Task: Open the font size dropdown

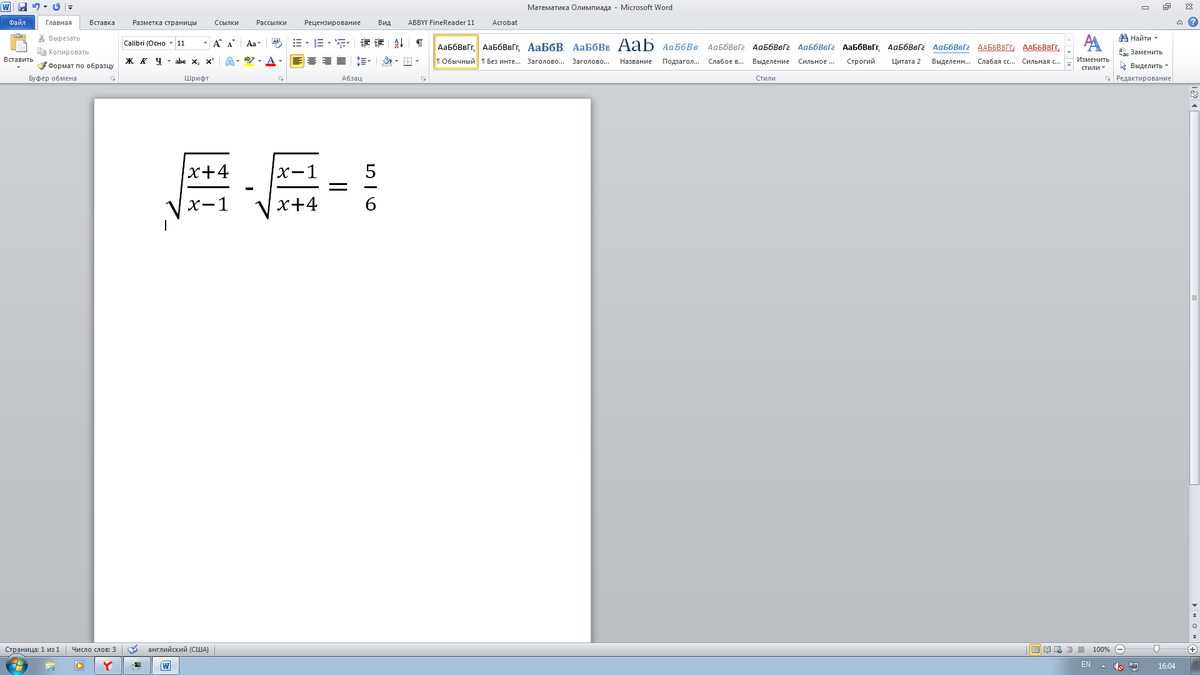Action: point(206,43)
